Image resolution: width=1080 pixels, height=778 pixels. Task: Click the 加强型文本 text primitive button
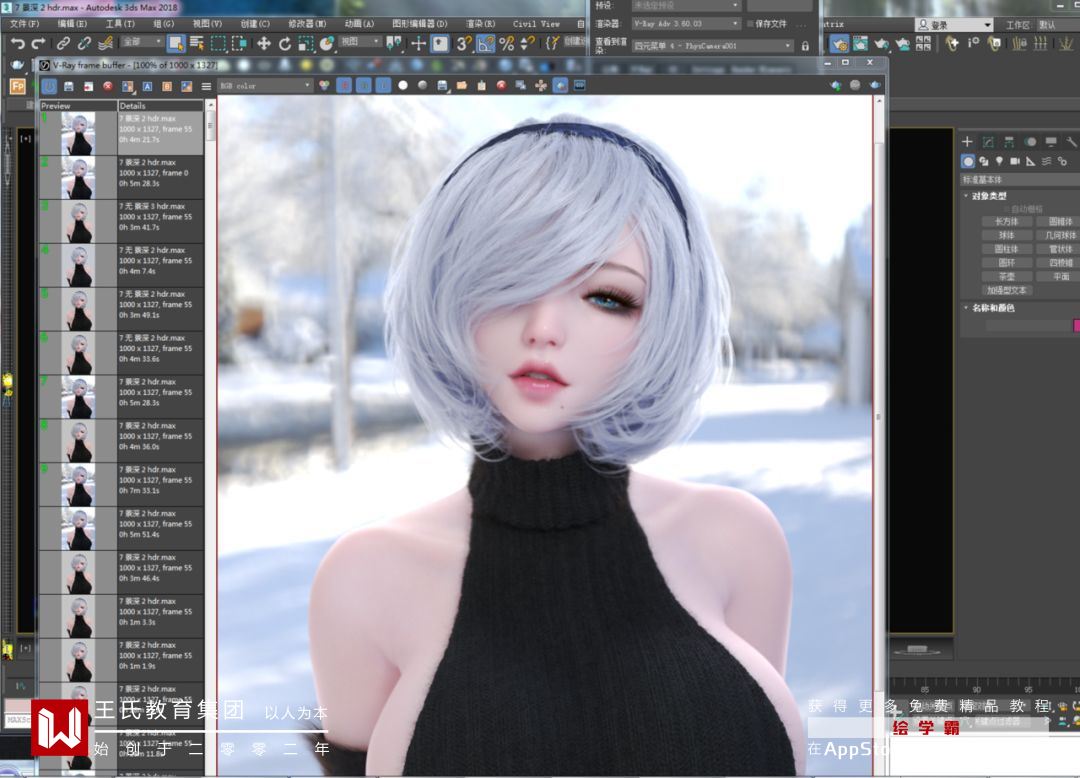coord(1006,291)
